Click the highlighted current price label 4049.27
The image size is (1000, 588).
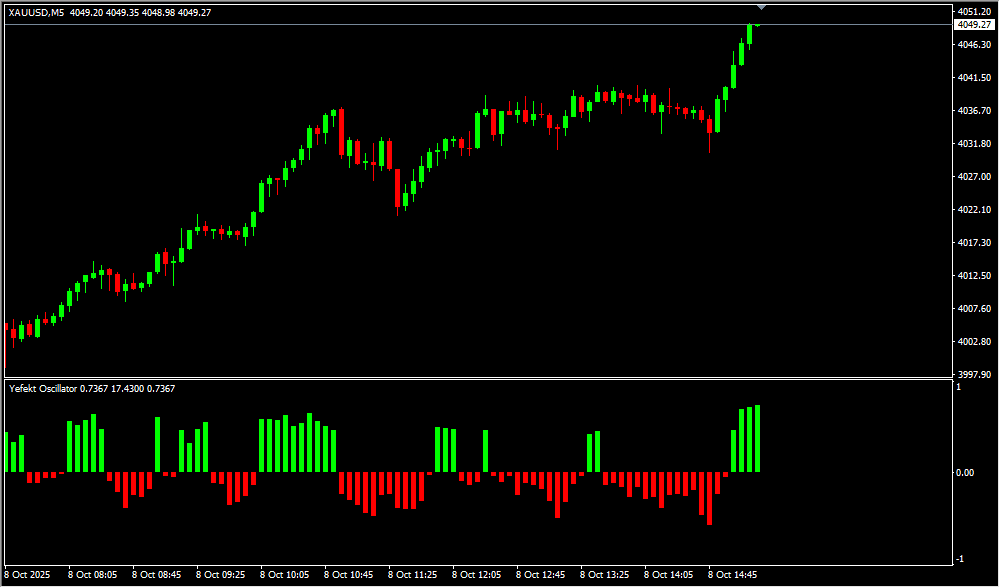coord(974,24)
